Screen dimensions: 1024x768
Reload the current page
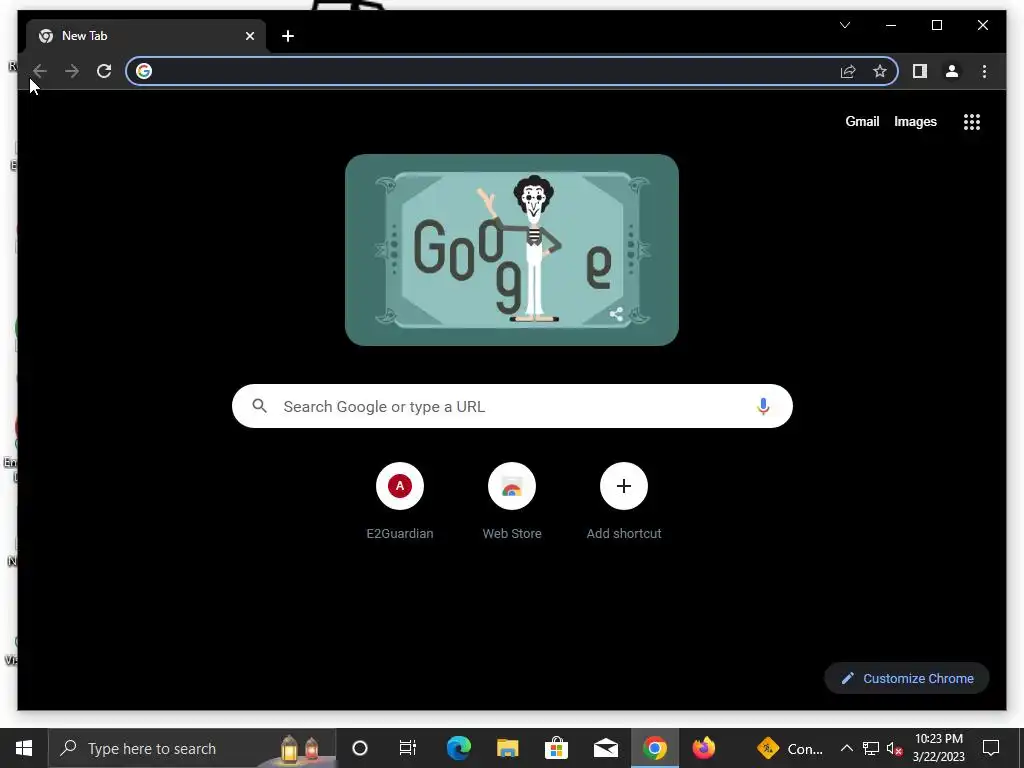(104, 71)
